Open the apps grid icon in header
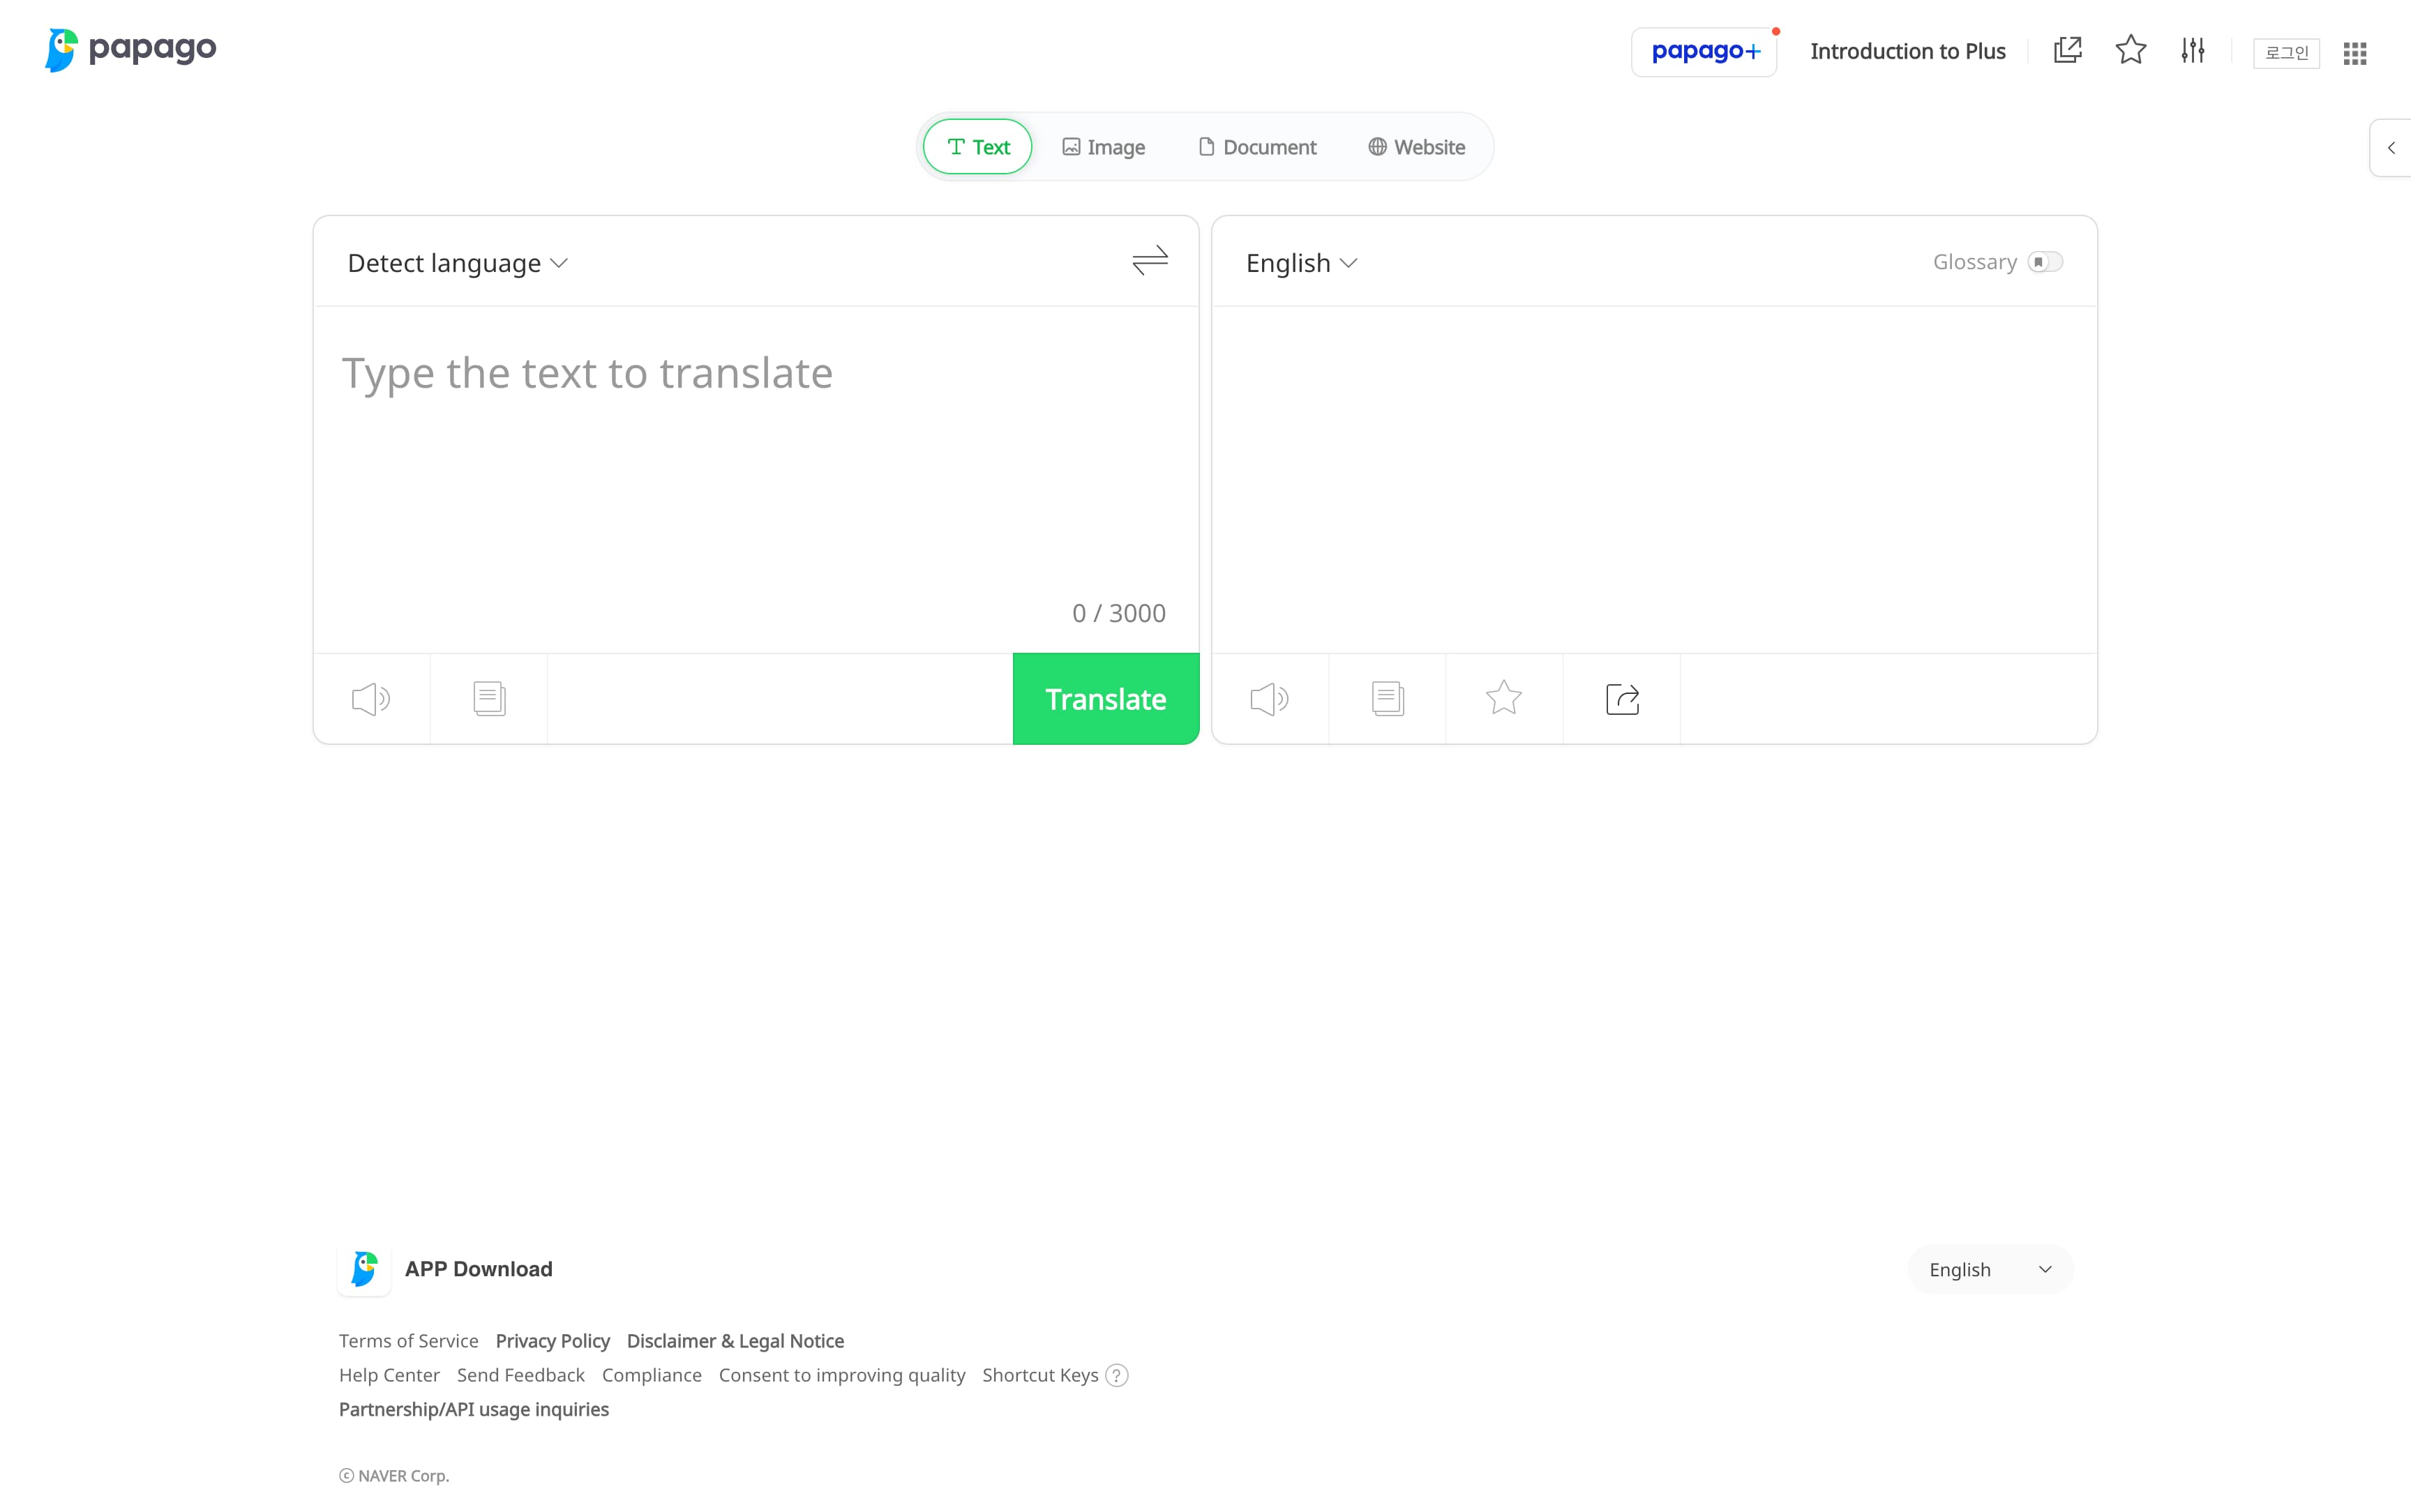This screenshot has height=1512, width=2411. click(2354, 53)
